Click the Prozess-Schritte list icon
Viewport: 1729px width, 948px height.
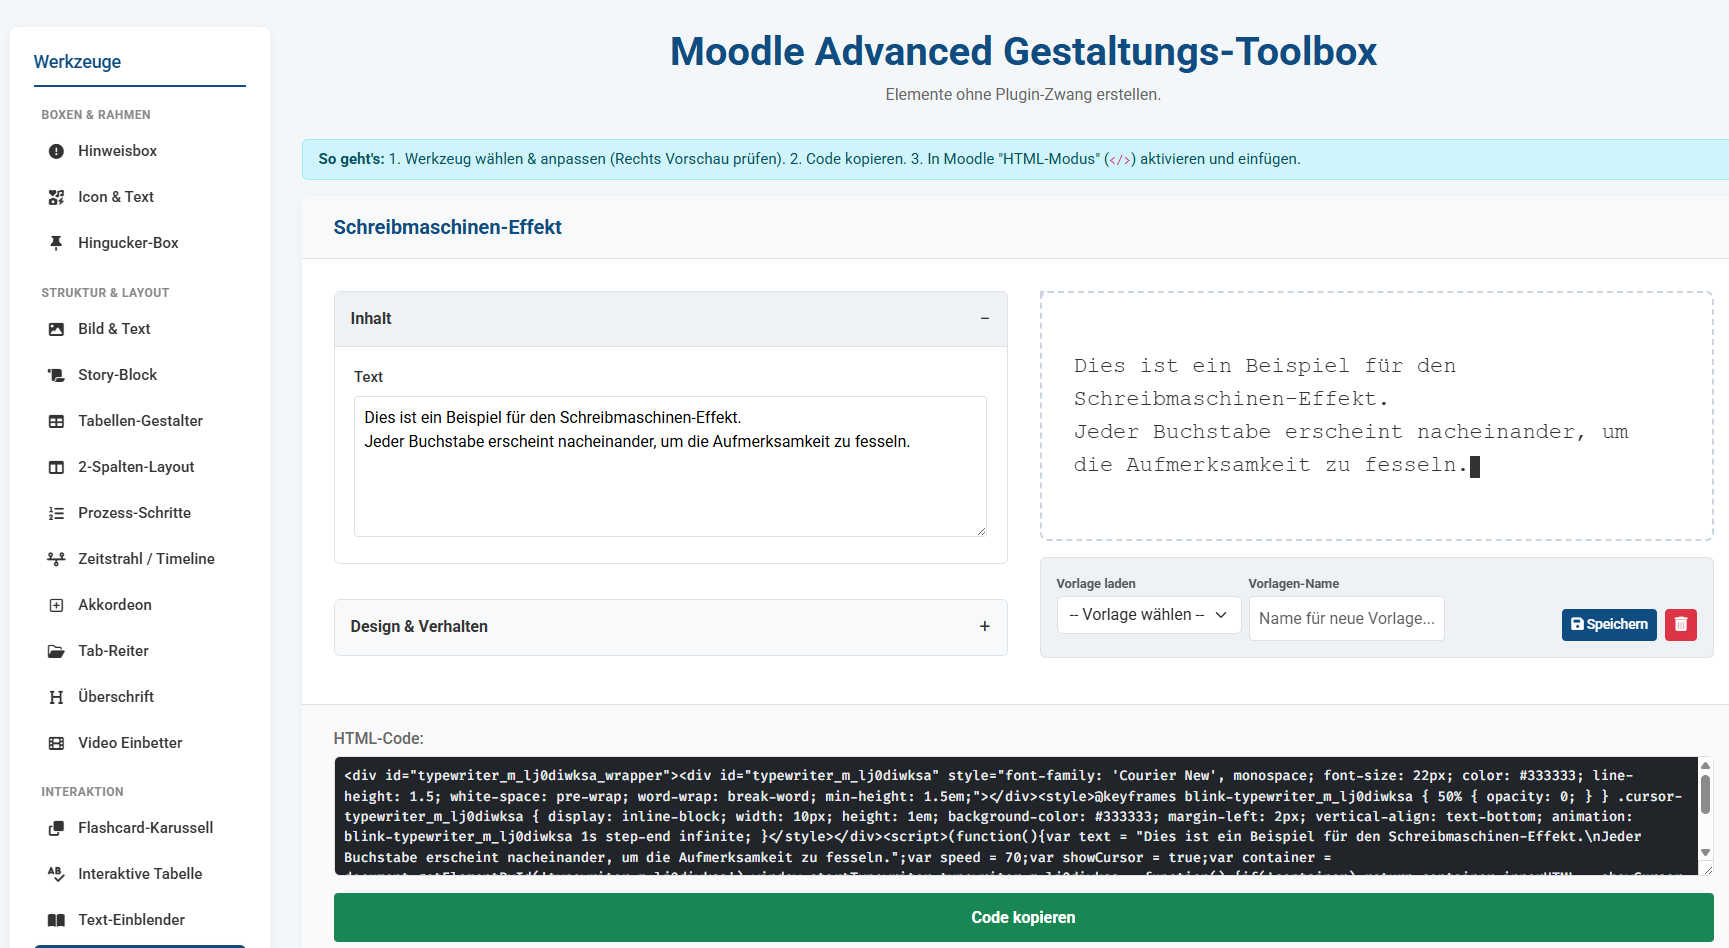click(56, 513)
